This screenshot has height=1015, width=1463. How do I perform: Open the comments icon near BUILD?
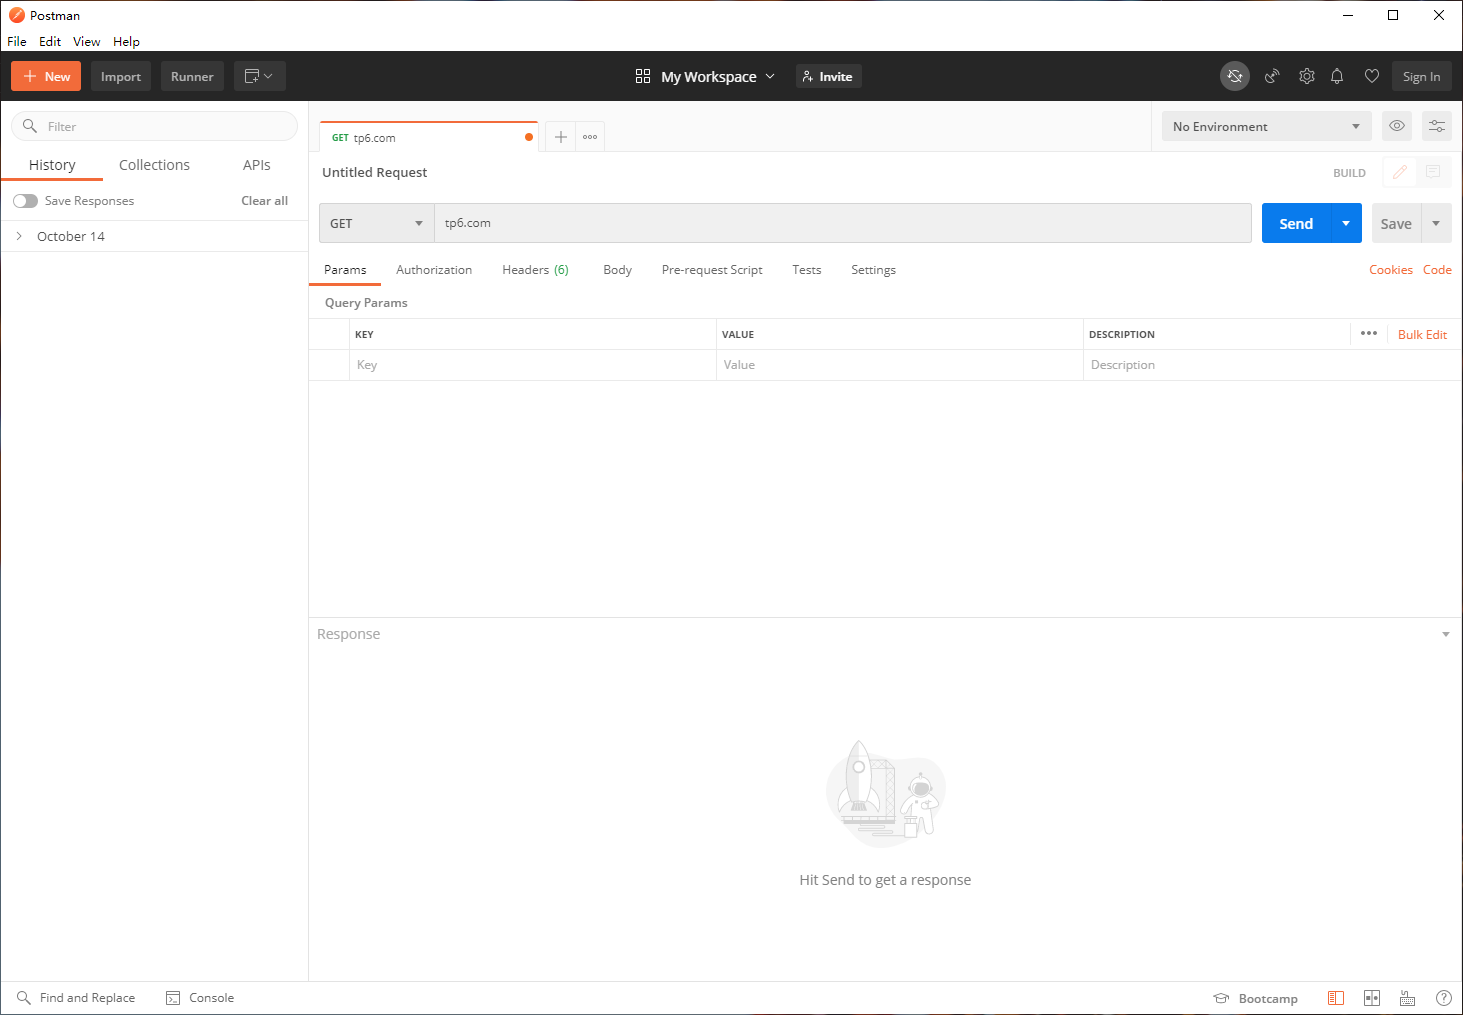(1433, 172)
